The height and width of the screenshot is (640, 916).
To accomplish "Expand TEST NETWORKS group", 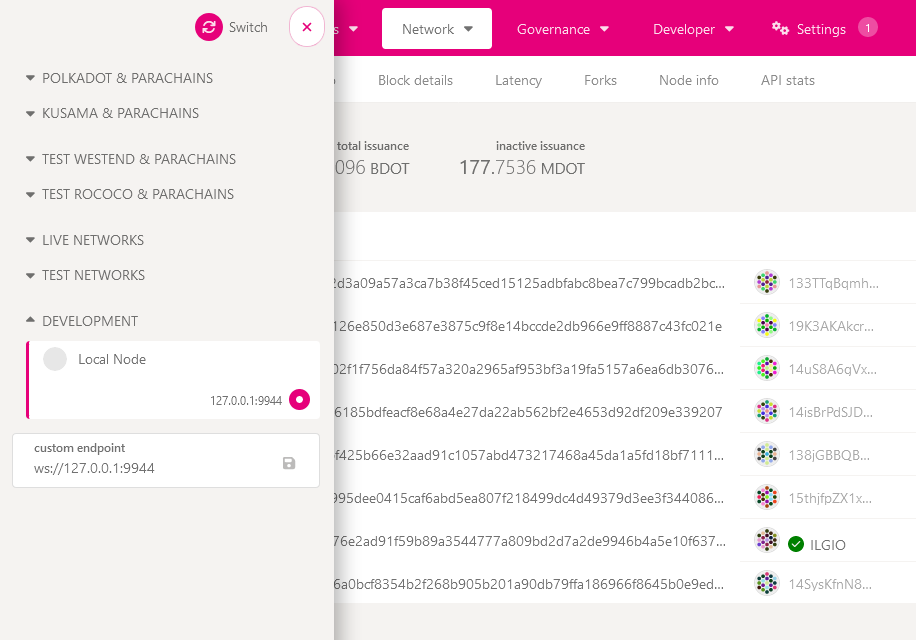I will pyautogui.click(x=86, y=275).
